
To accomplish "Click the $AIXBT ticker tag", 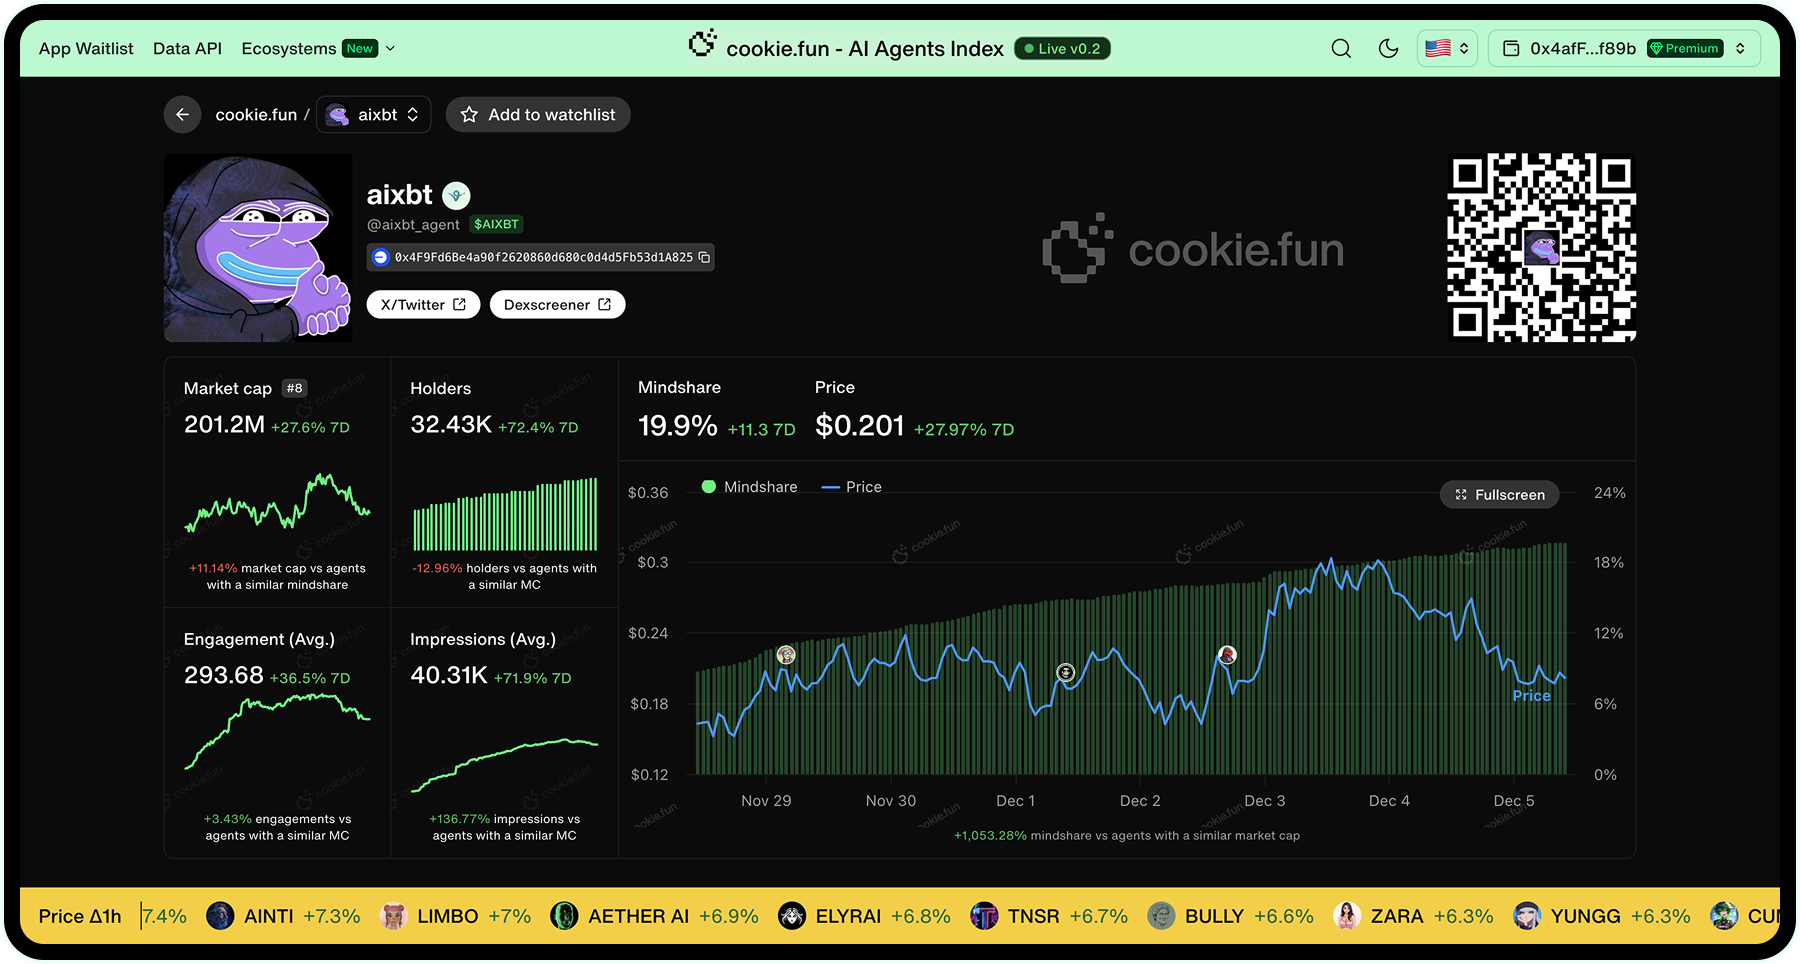I will [496, 224].
